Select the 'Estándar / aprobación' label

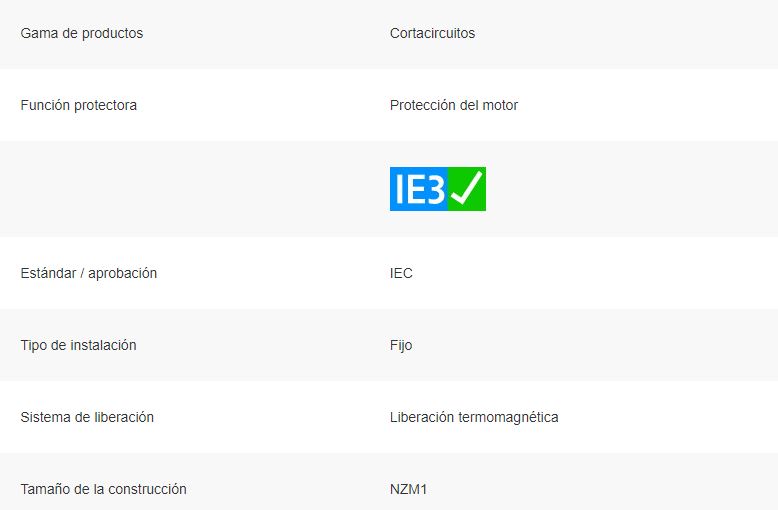(x=89, y=273)
